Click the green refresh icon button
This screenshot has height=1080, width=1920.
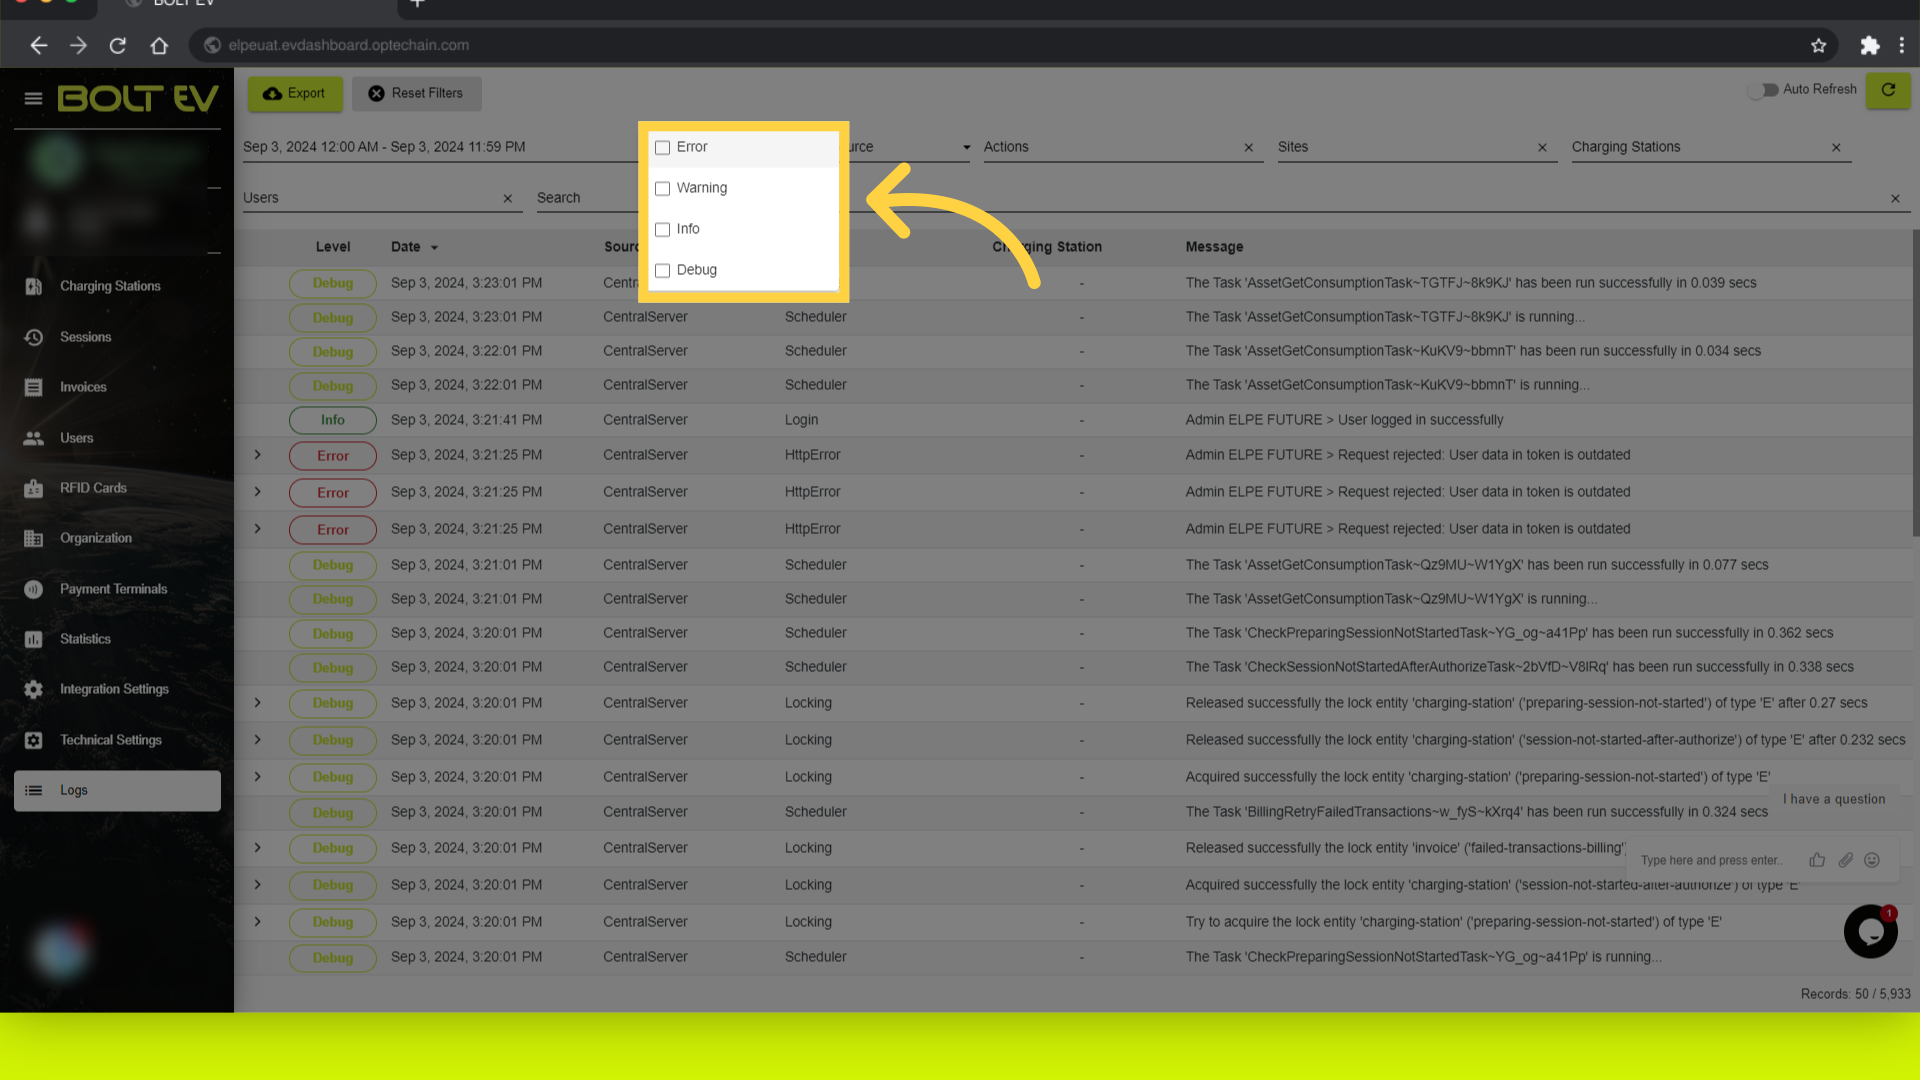[1888, 90]
